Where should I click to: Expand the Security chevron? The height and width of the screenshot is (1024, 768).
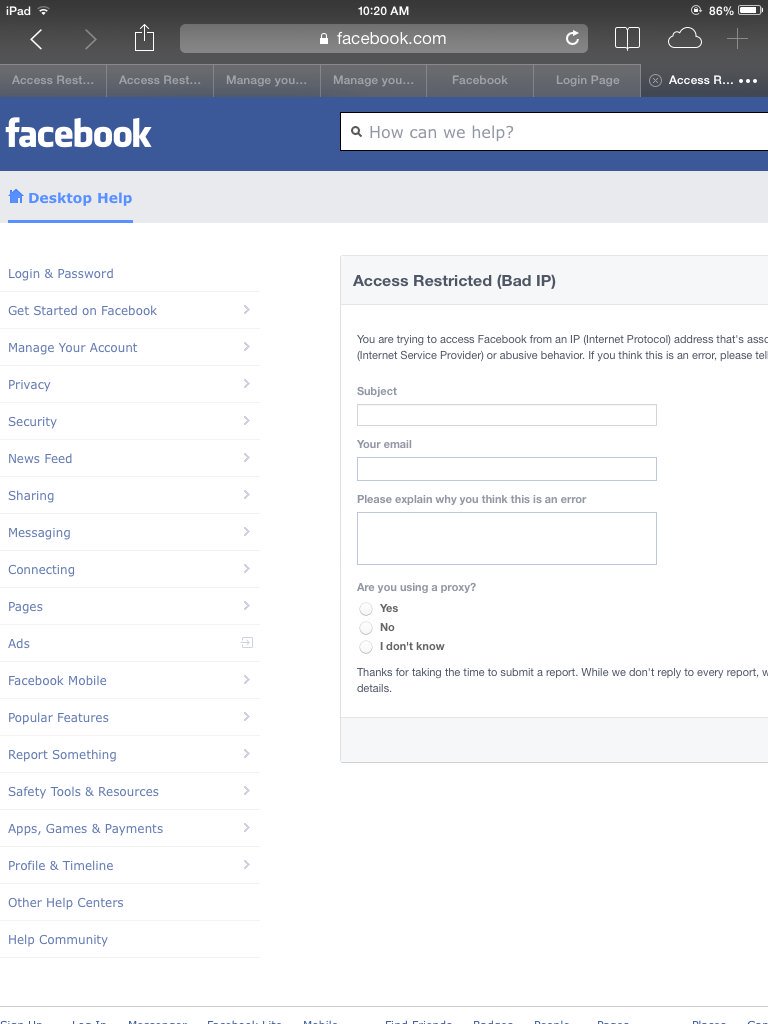(246, 421)
